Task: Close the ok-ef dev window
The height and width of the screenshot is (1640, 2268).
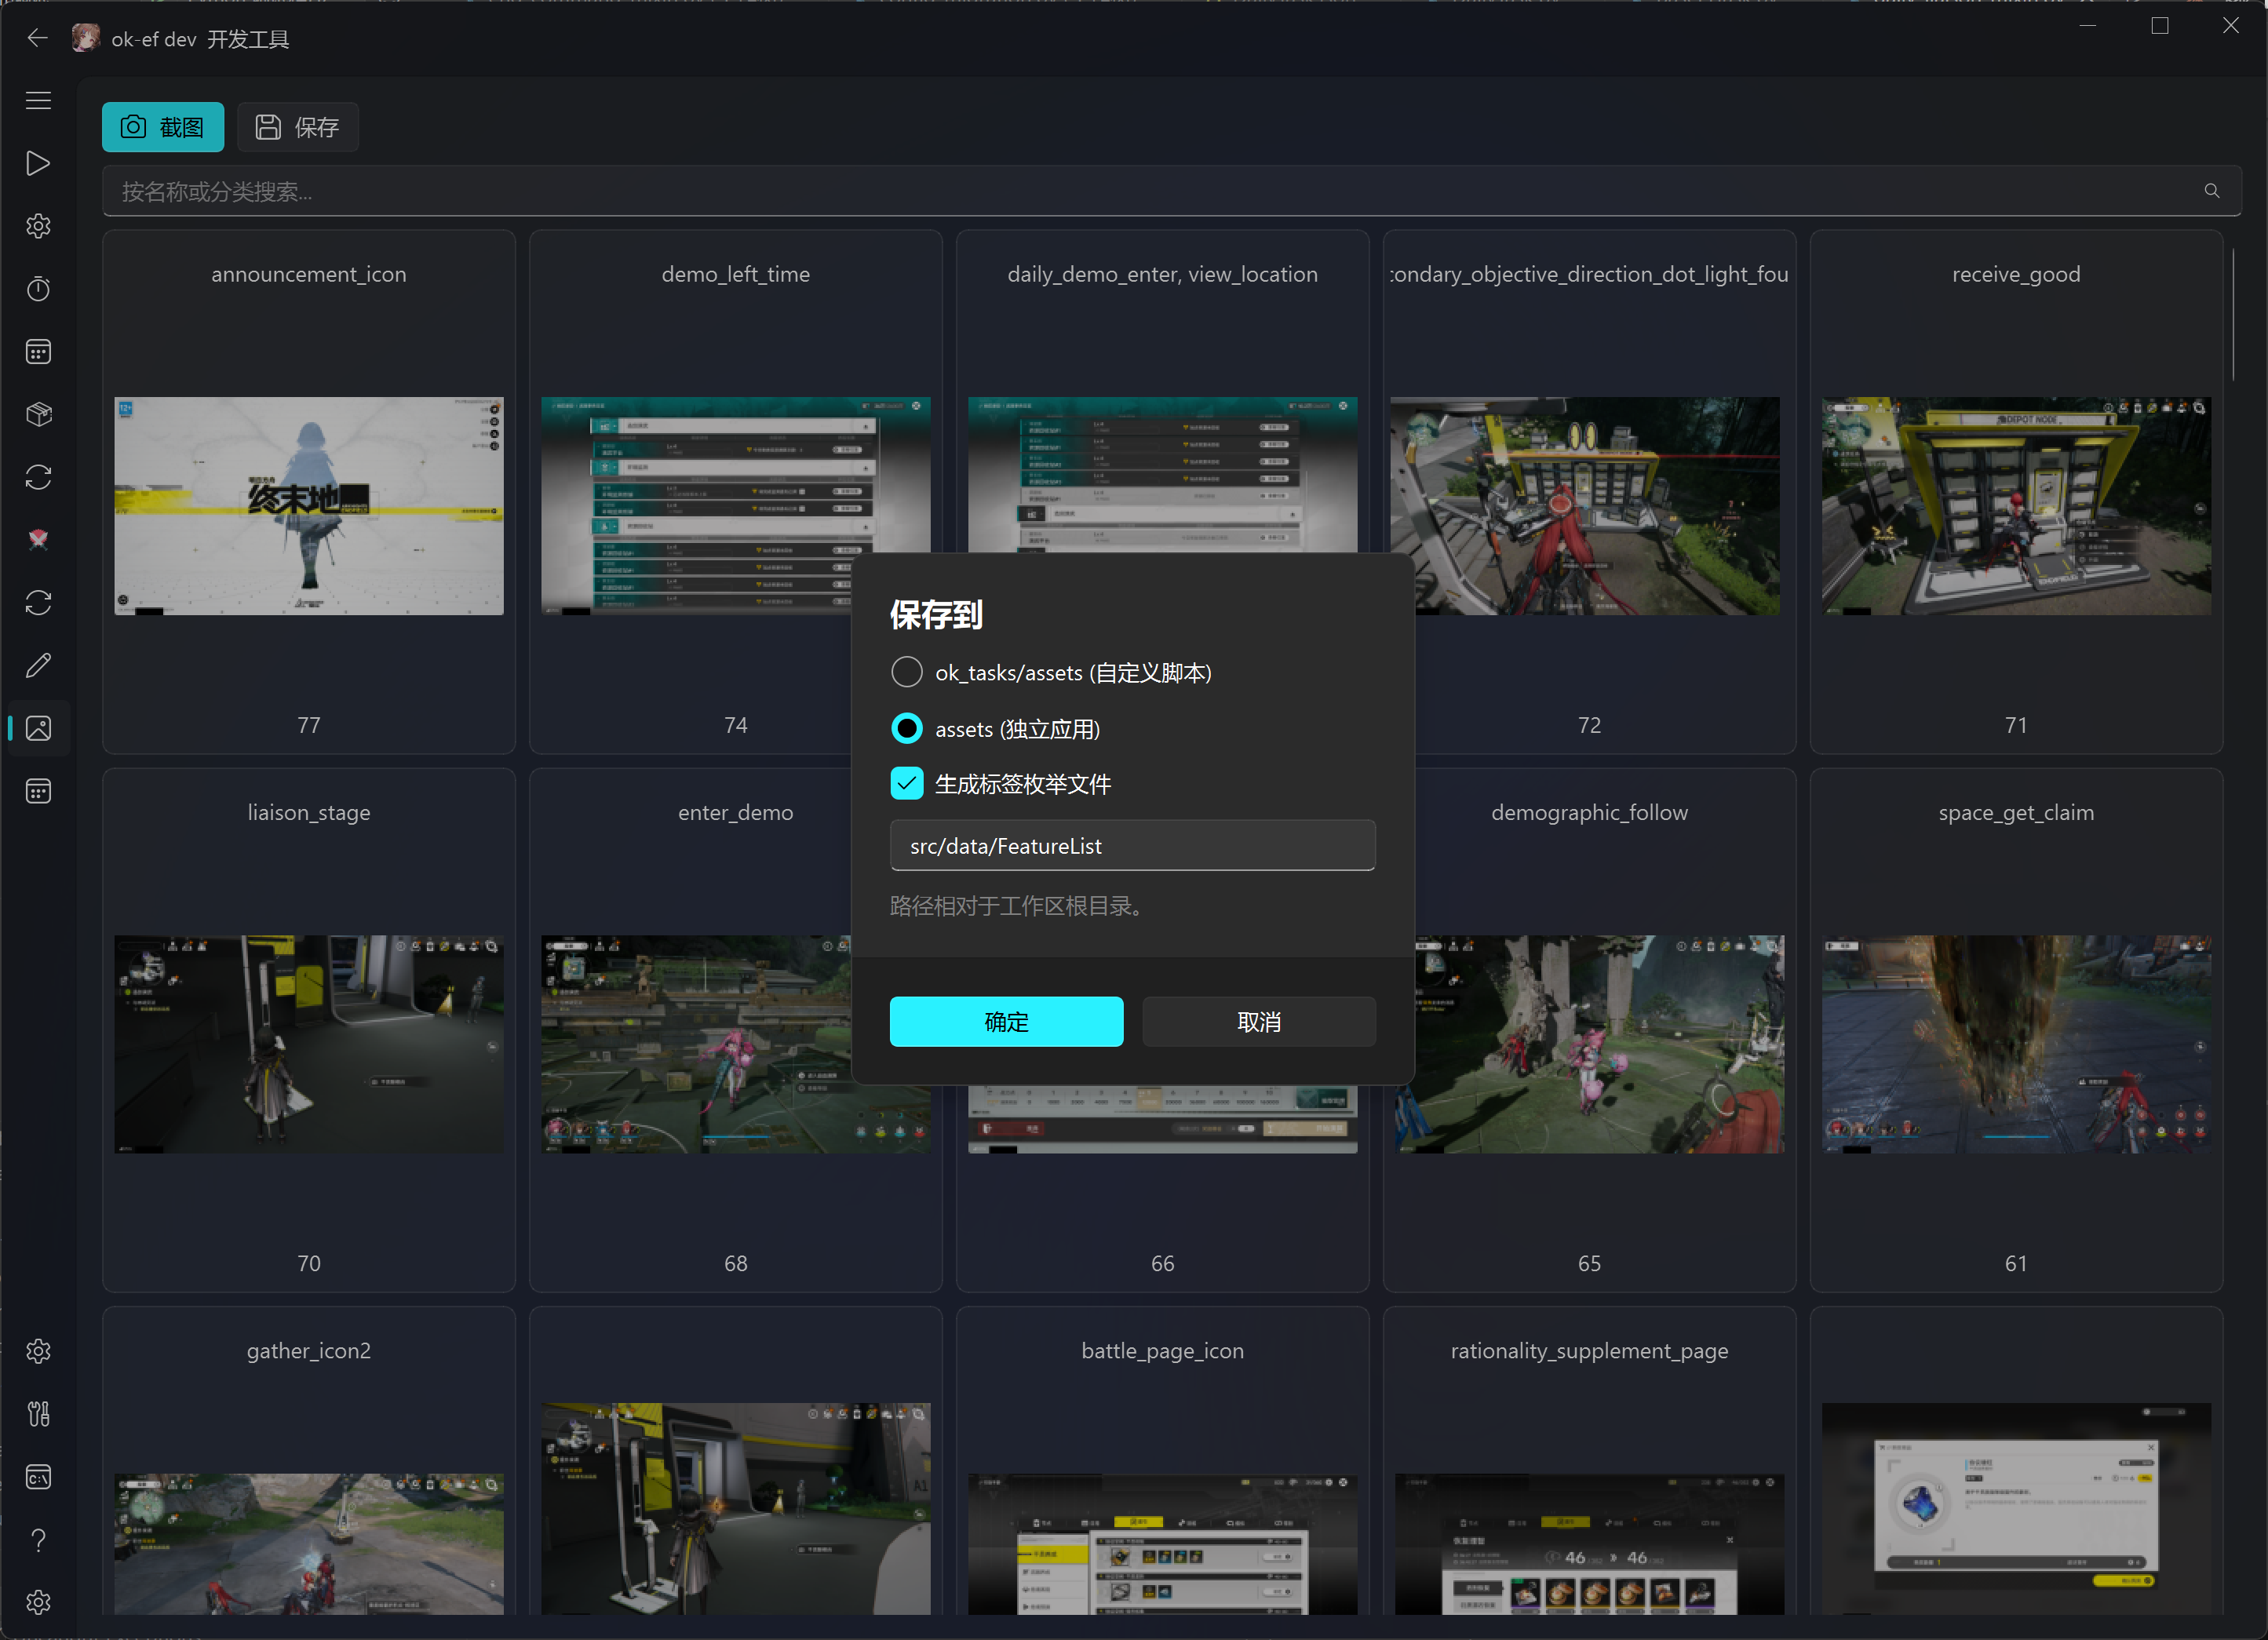Action: [x=2230, y=26]
